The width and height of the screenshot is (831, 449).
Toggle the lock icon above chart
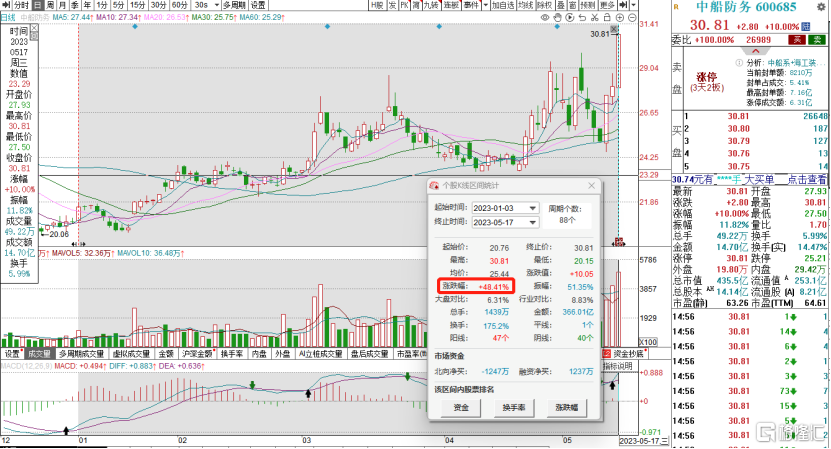pos(607,17)
